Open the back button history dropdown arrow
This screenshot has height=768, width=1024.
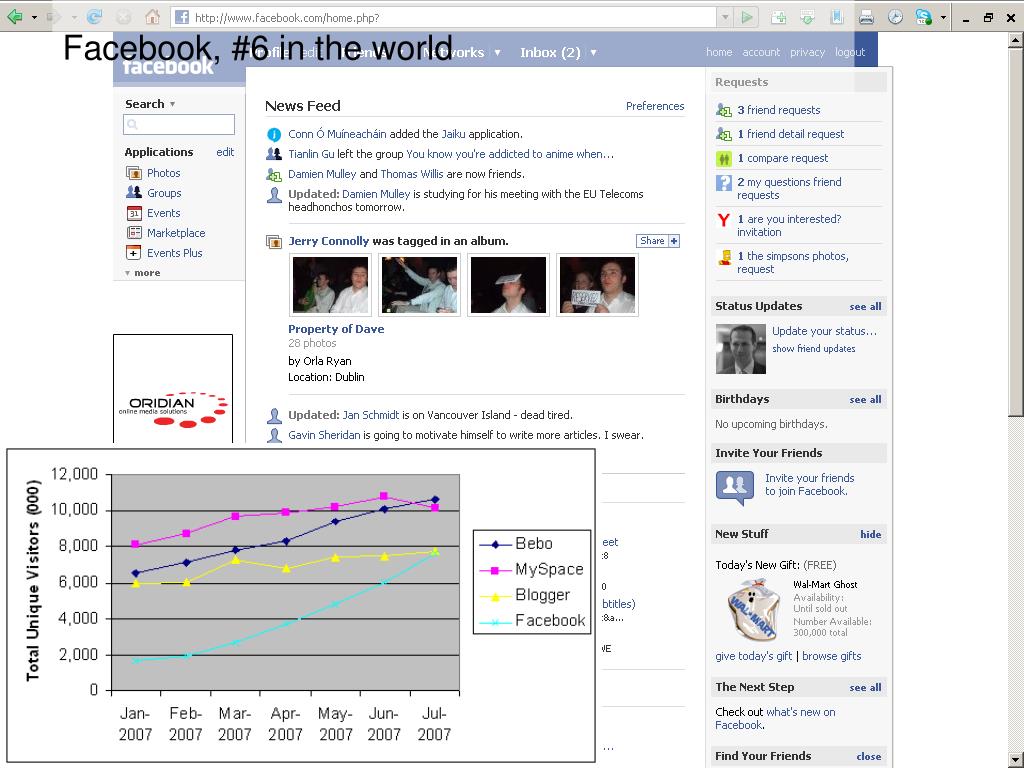click(34, 18)
